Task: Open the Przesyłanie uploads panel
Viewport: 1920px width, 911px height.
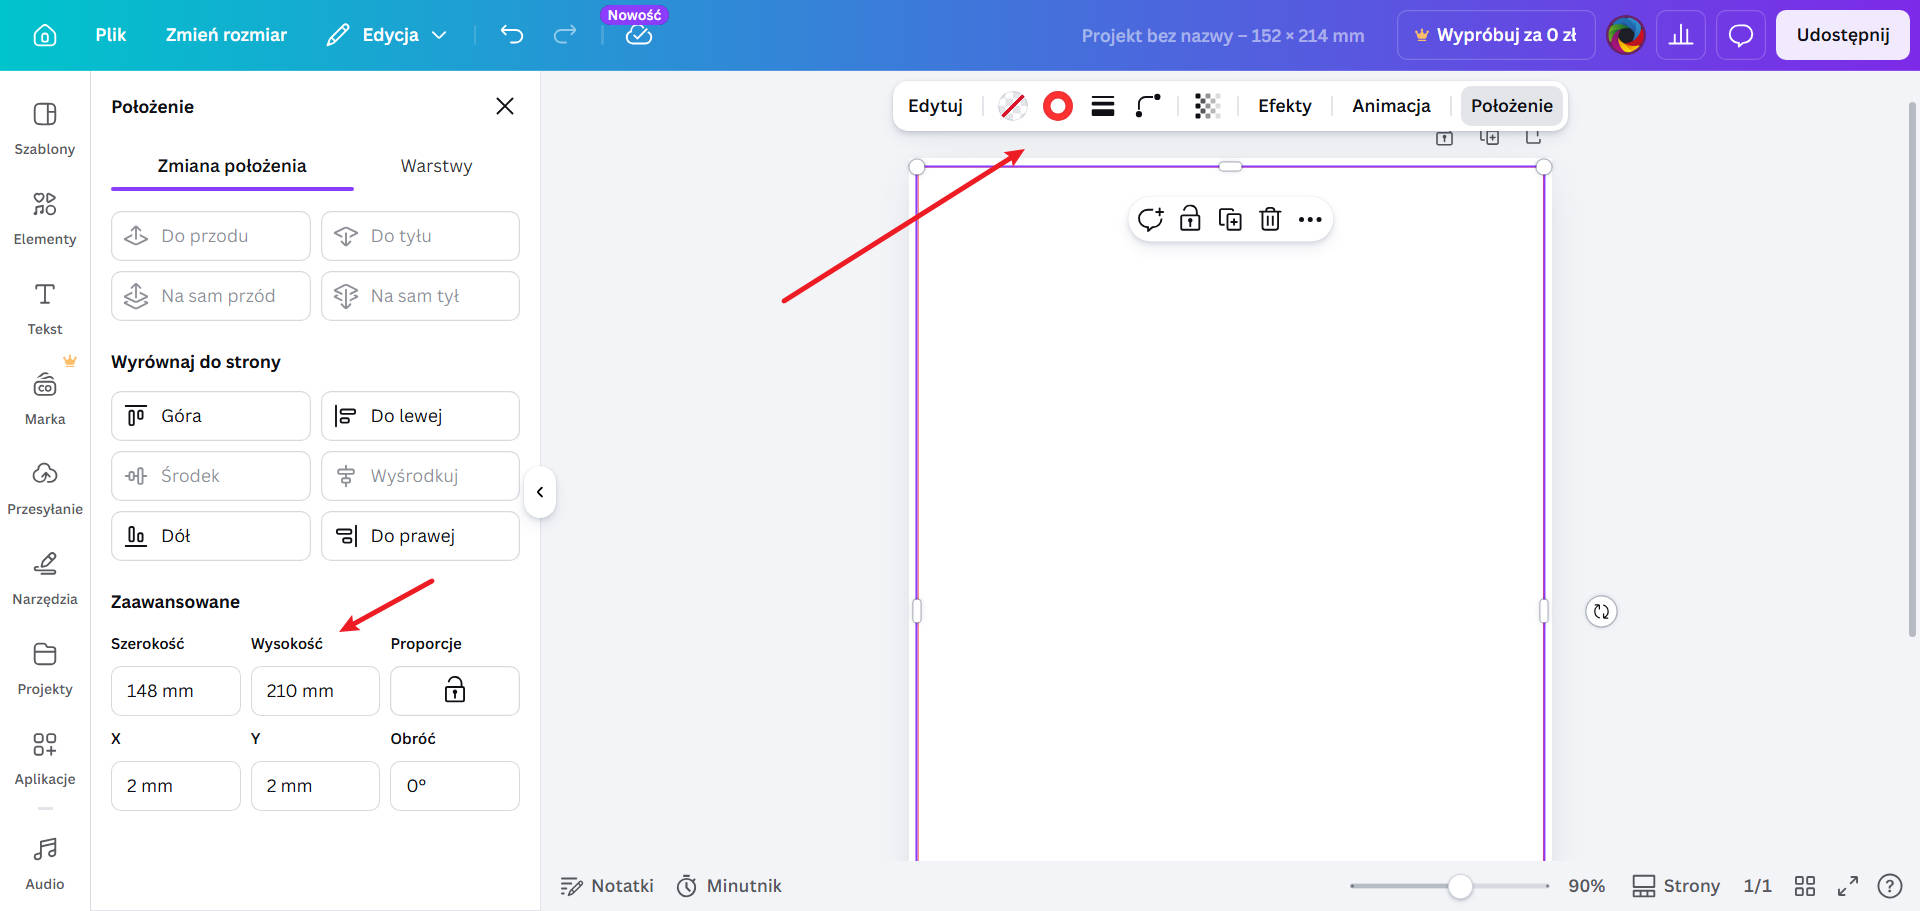Action: (44, 488)
